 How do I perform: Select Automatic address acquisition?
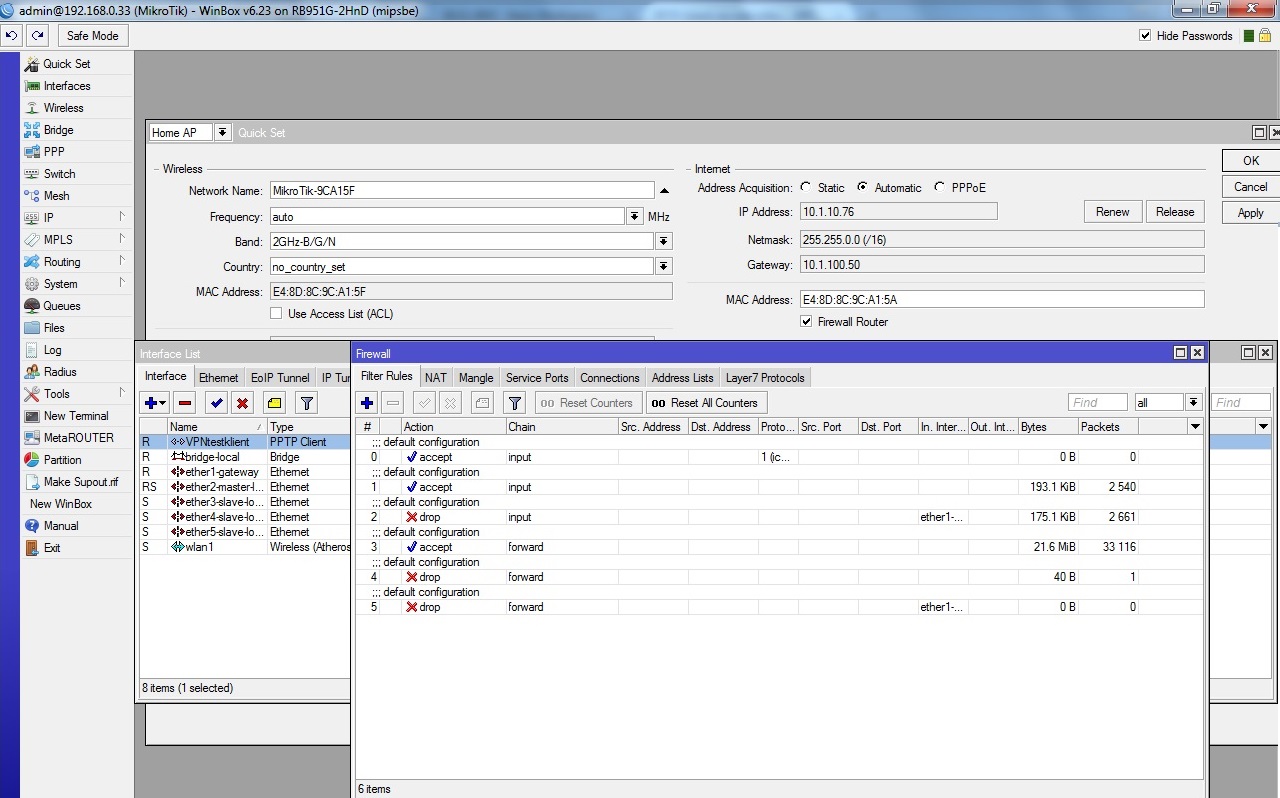click(x=862, y=187)
